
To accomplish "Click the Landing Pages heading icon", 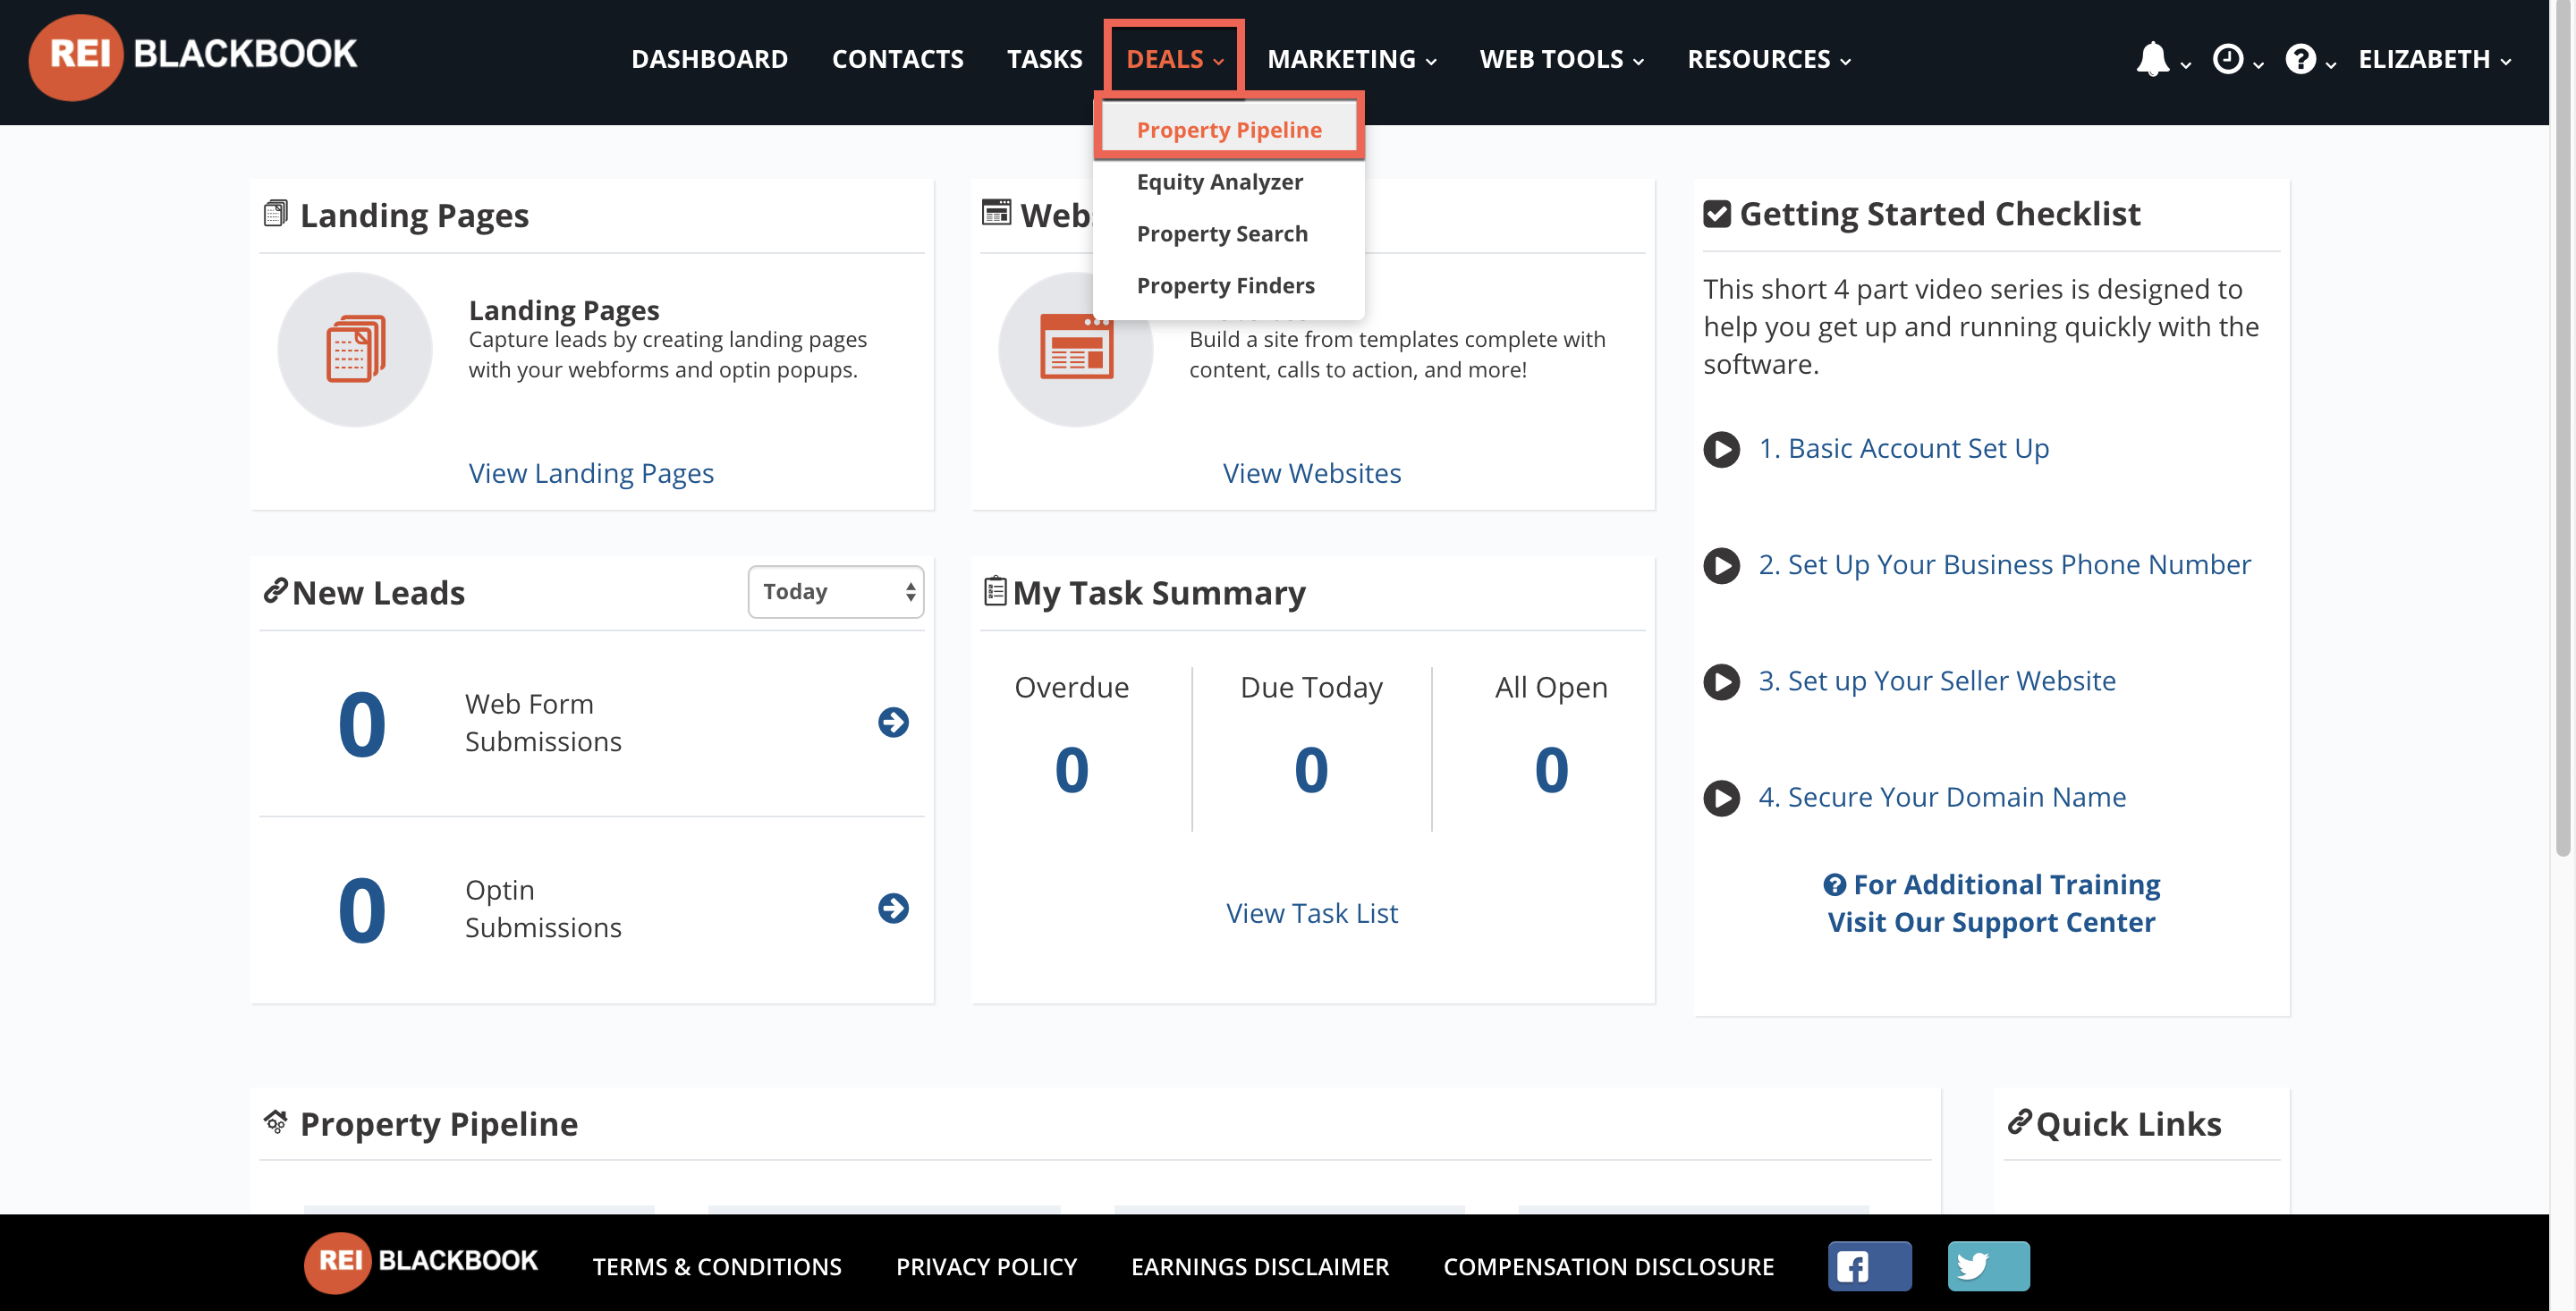I will (x=276, y=213).
